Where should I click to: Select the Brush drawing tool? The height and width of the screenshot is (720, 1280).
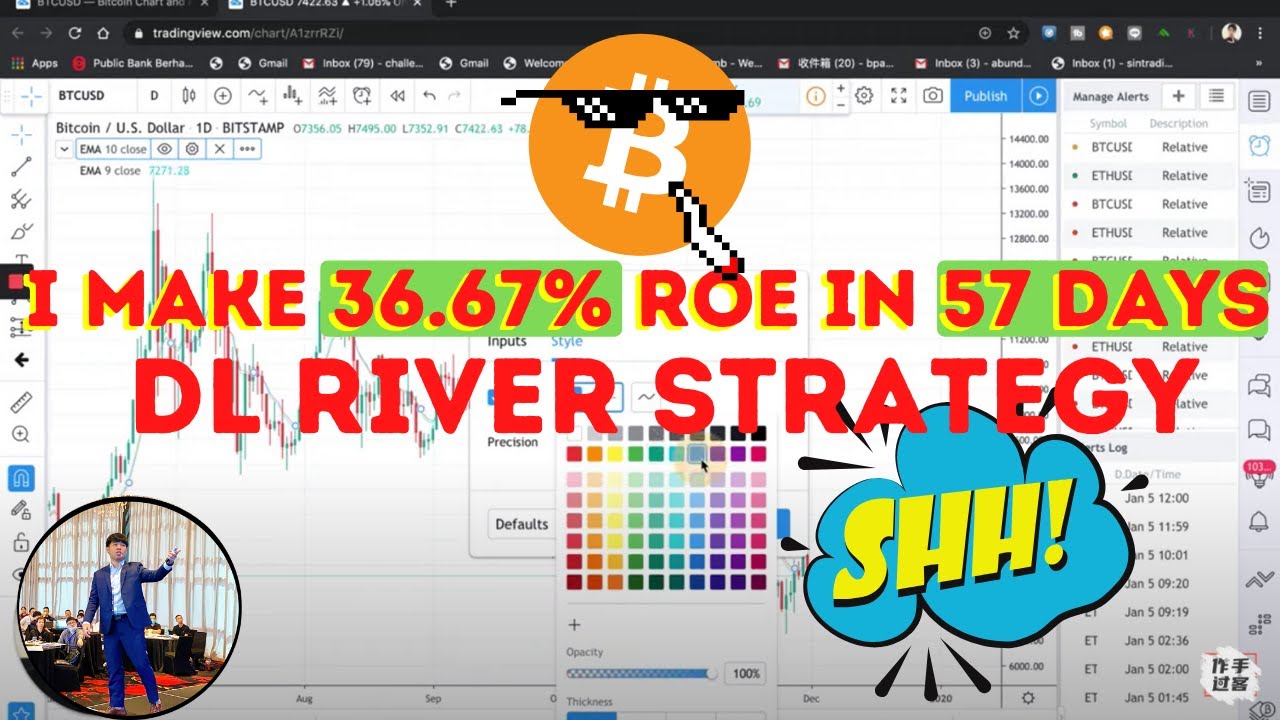tap(21, 231)
